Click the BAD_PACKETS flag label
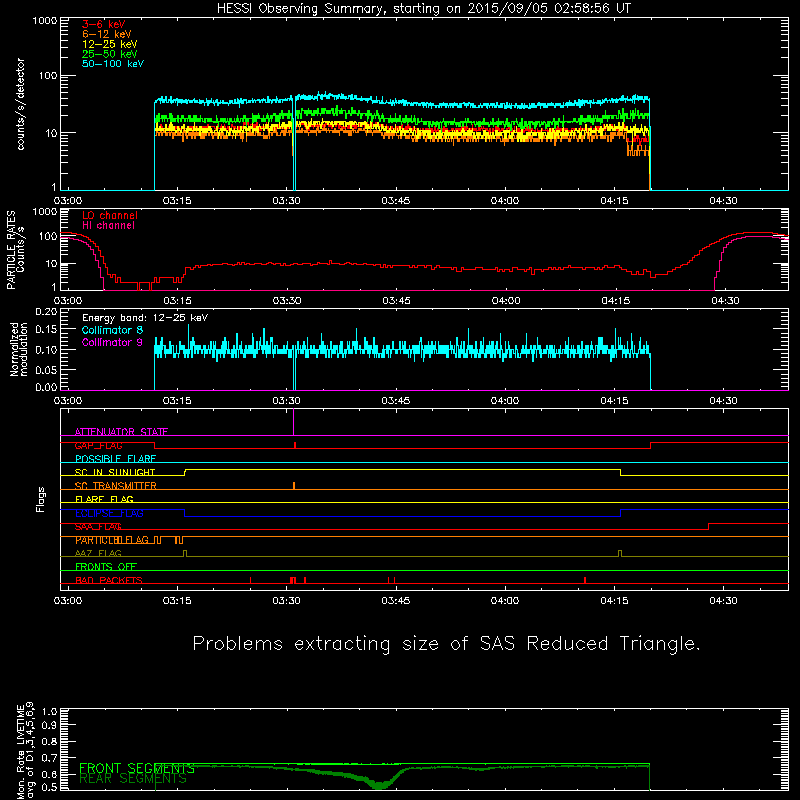 [109, 581]
